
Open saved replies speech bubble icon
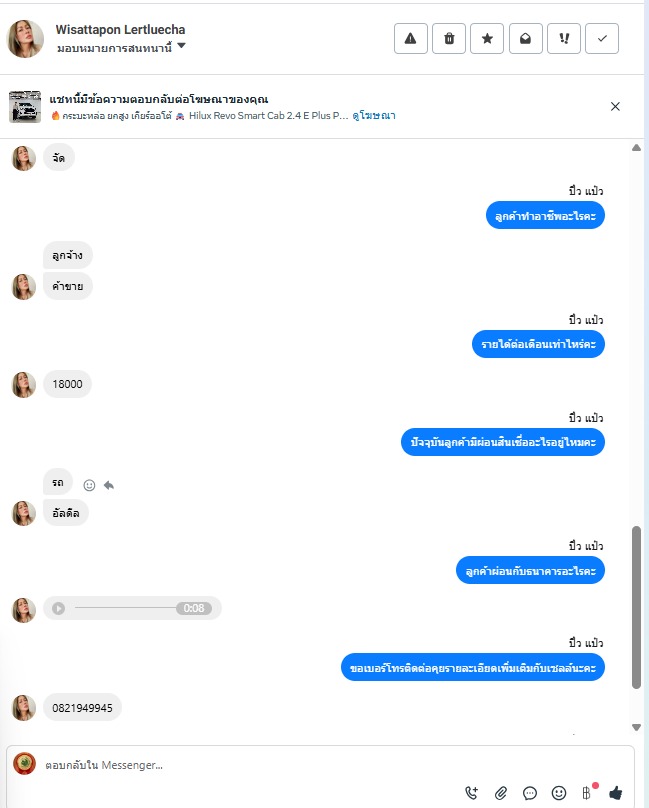(x=530, y=793)
